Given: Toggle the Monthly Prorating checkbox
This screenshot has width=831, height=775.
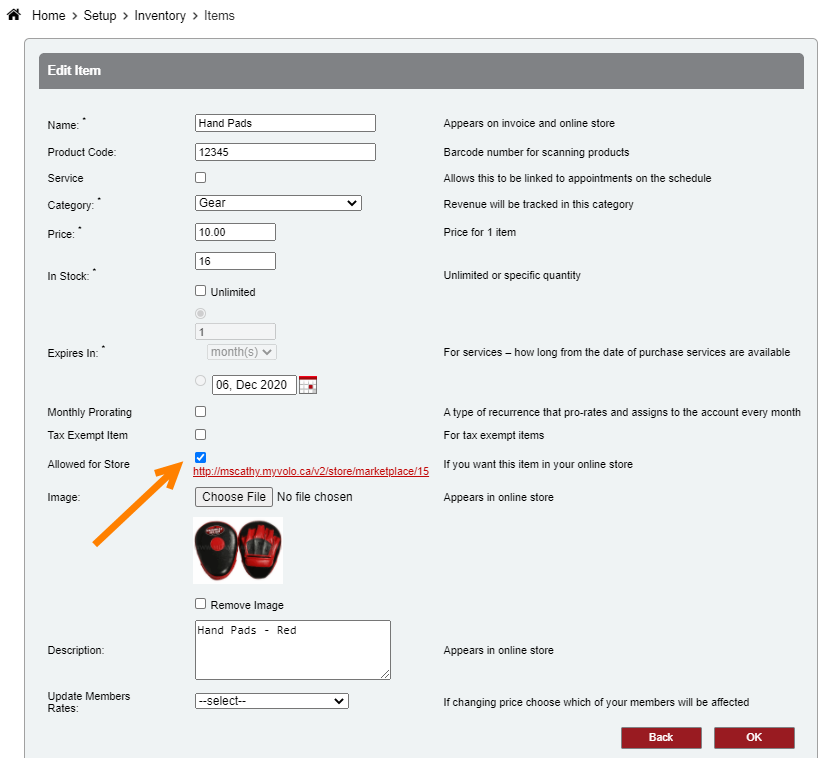Looking at the screenshot, I should pyautogui.click(x=201, y=411).
